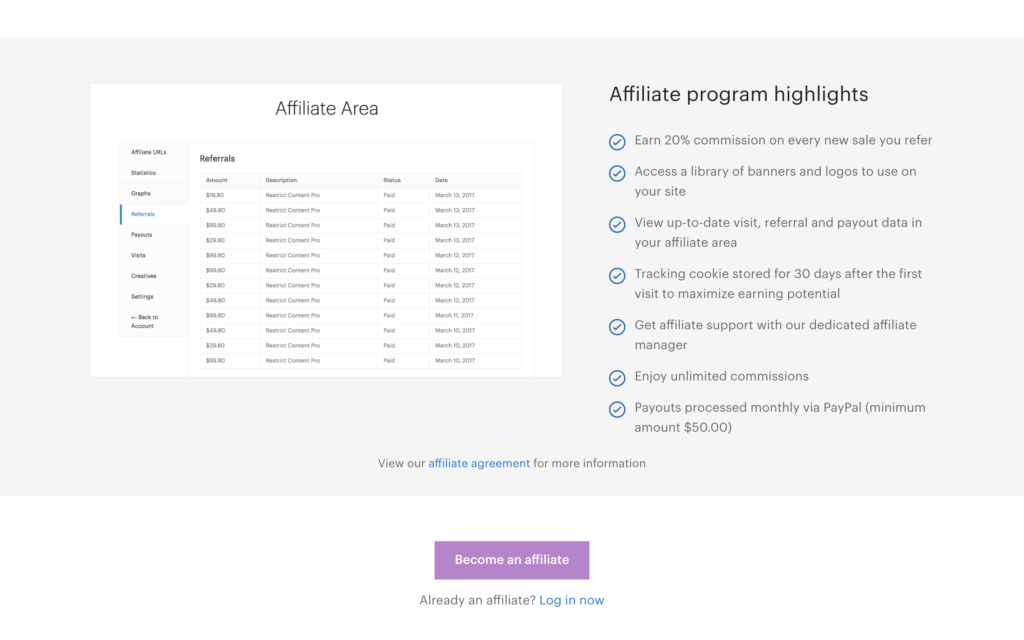Open the Payouts sidebar tab
This screenshot has width=1024, height=640.
click(x=142, y=235)
